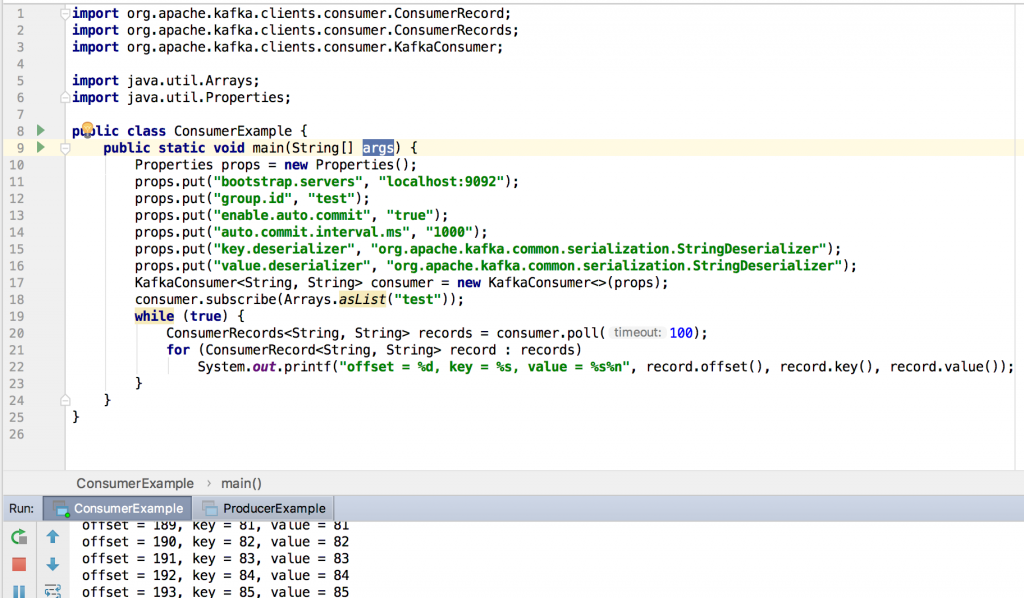
Task: Stop the running process with red square
Action: coord(19,565)
